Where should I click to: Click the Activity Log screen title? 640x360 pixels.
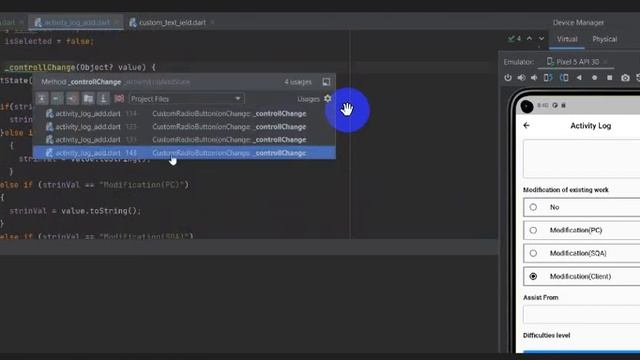coord(591,126)
